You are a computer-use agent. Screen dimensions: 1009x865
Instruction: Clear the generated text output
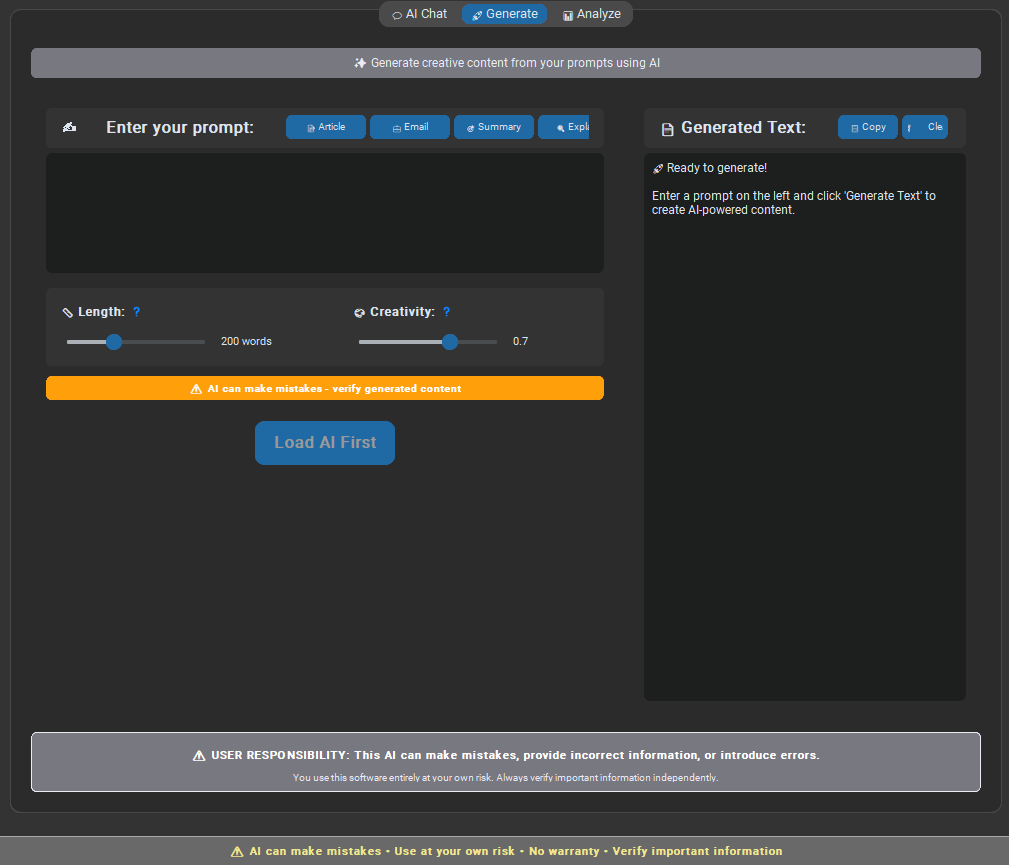926,127
